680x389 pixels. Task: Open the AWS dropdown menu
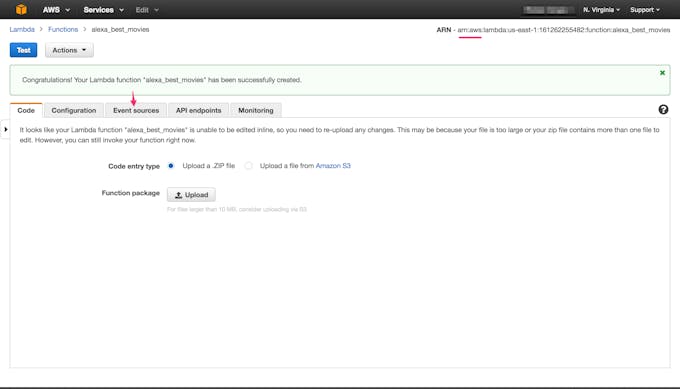(x=56, y=10)
